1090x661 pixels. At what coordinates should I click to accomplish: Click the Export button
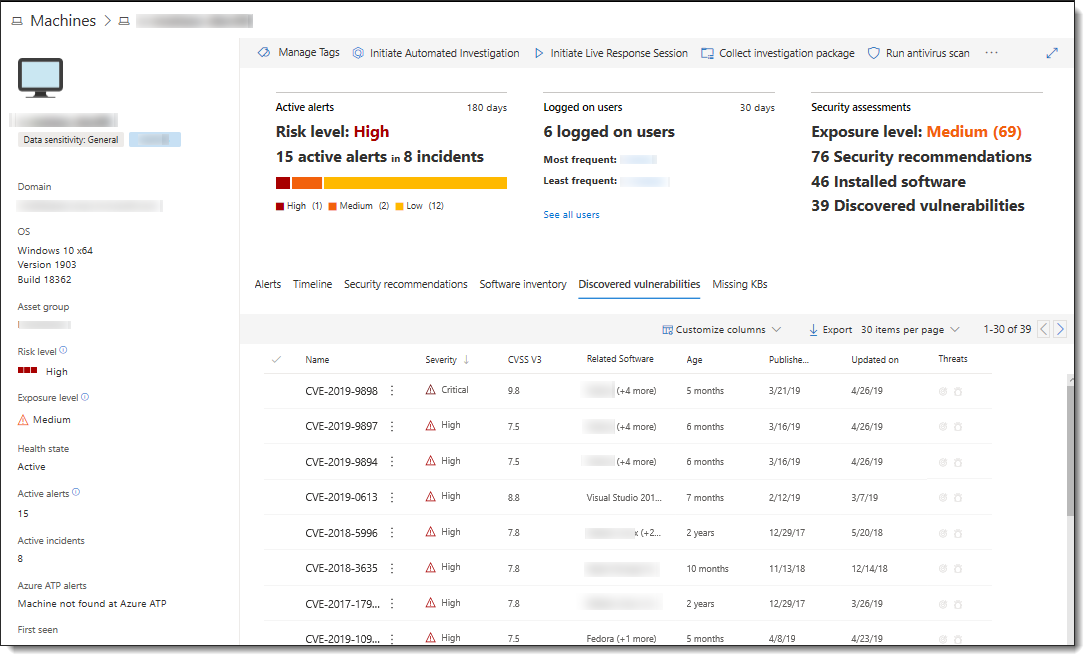tap(830, 330)
